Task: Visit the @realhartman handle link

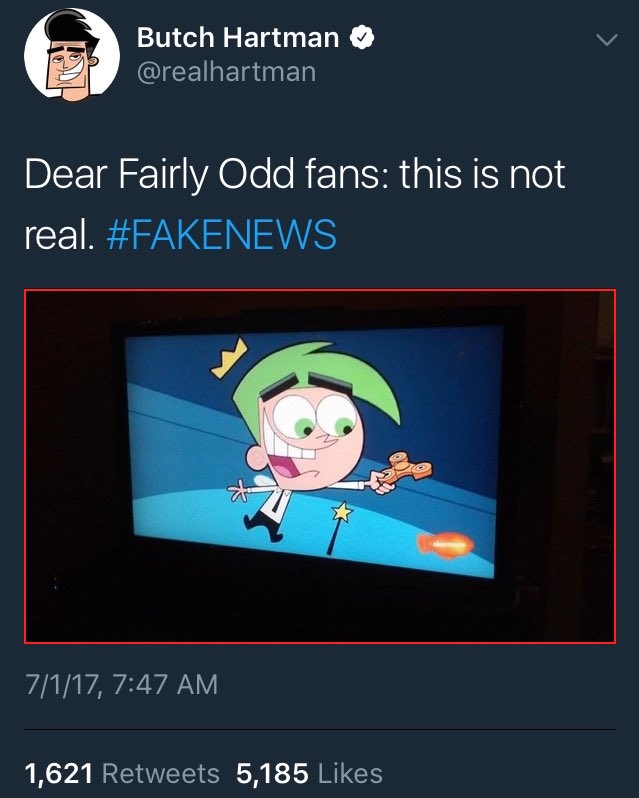Action: [x=226, y=71]
